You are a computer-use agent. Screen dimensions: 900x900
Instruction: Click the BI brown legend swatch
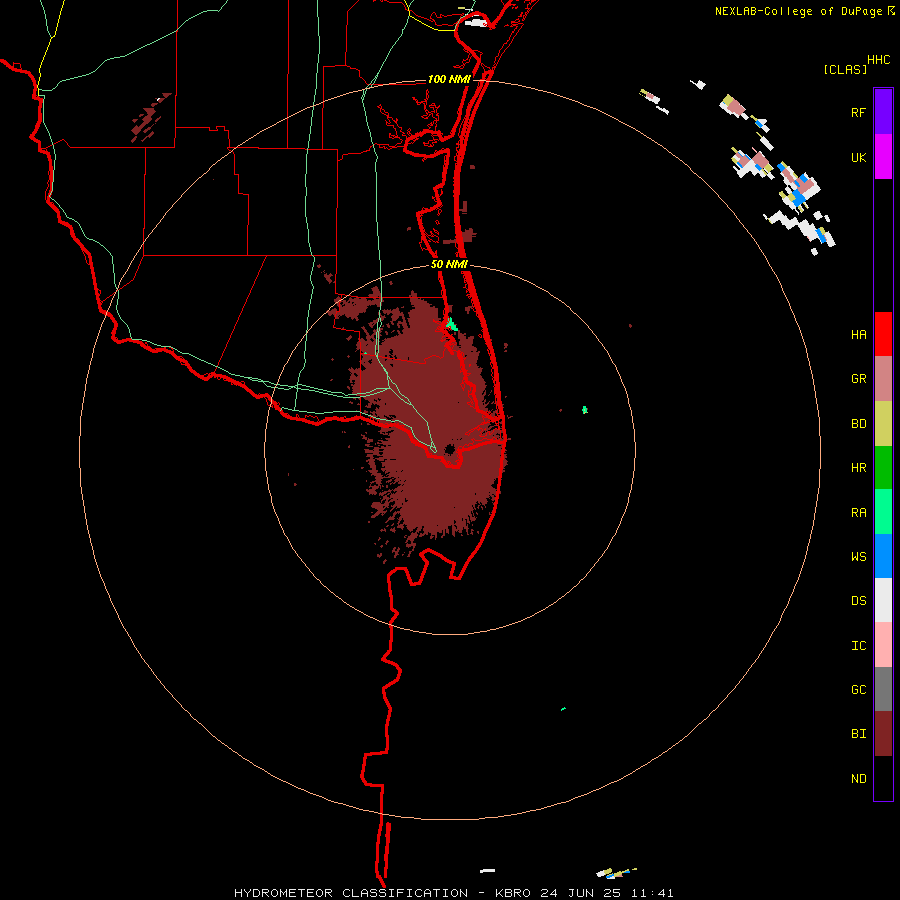coord(883,734)
